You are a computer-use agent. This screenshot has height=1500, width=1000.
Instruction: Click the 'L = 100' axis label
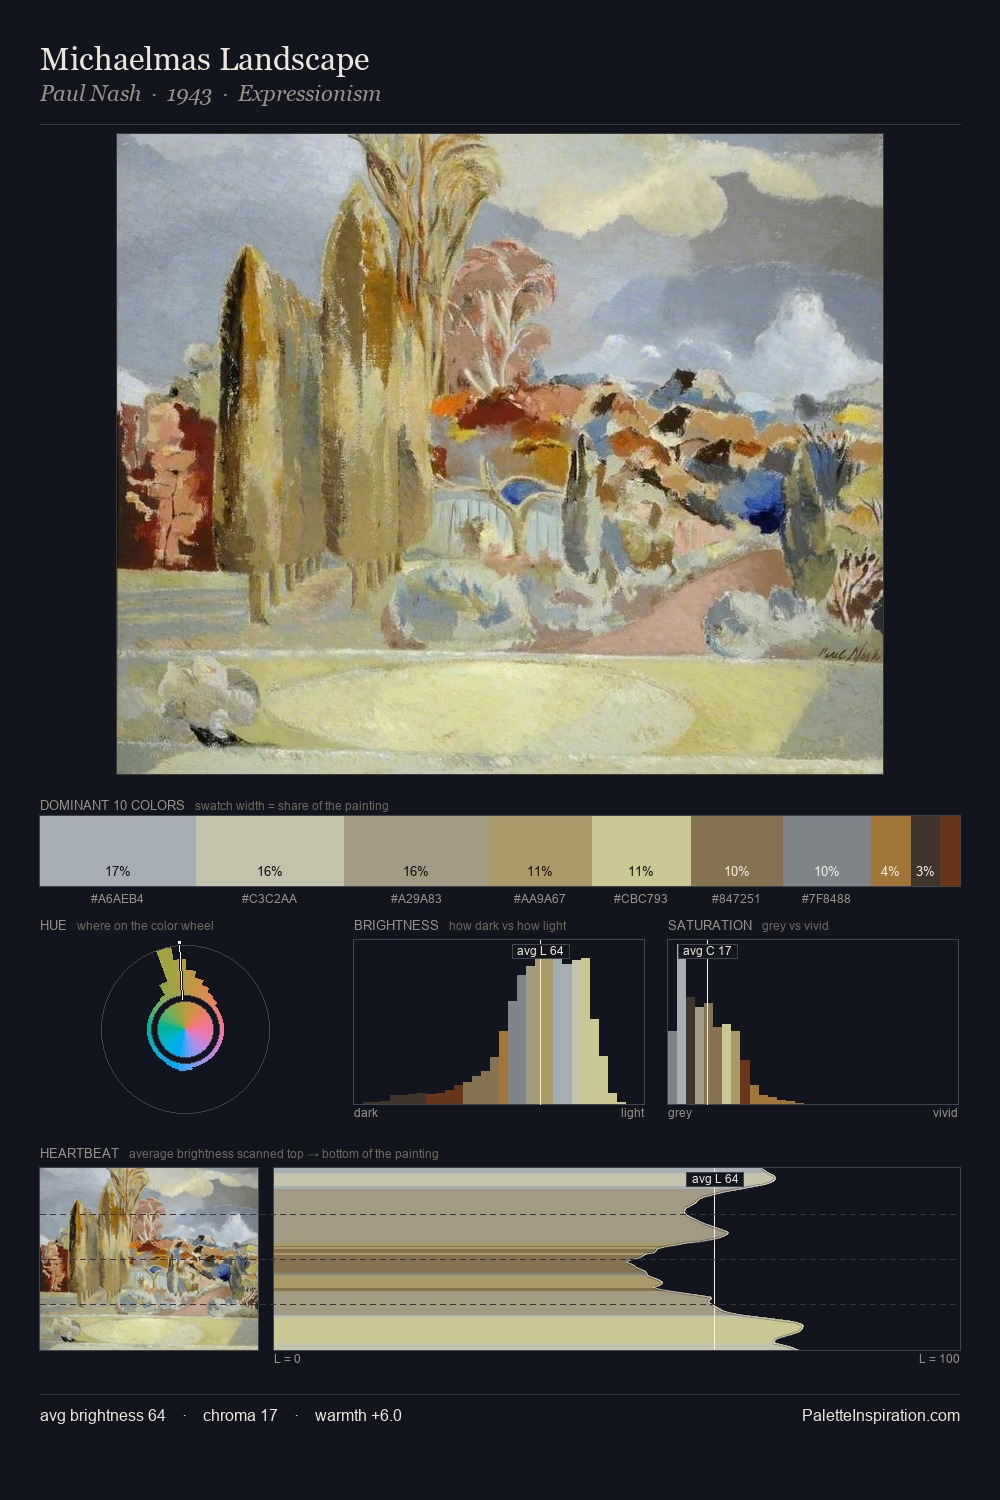point(939,1358)
